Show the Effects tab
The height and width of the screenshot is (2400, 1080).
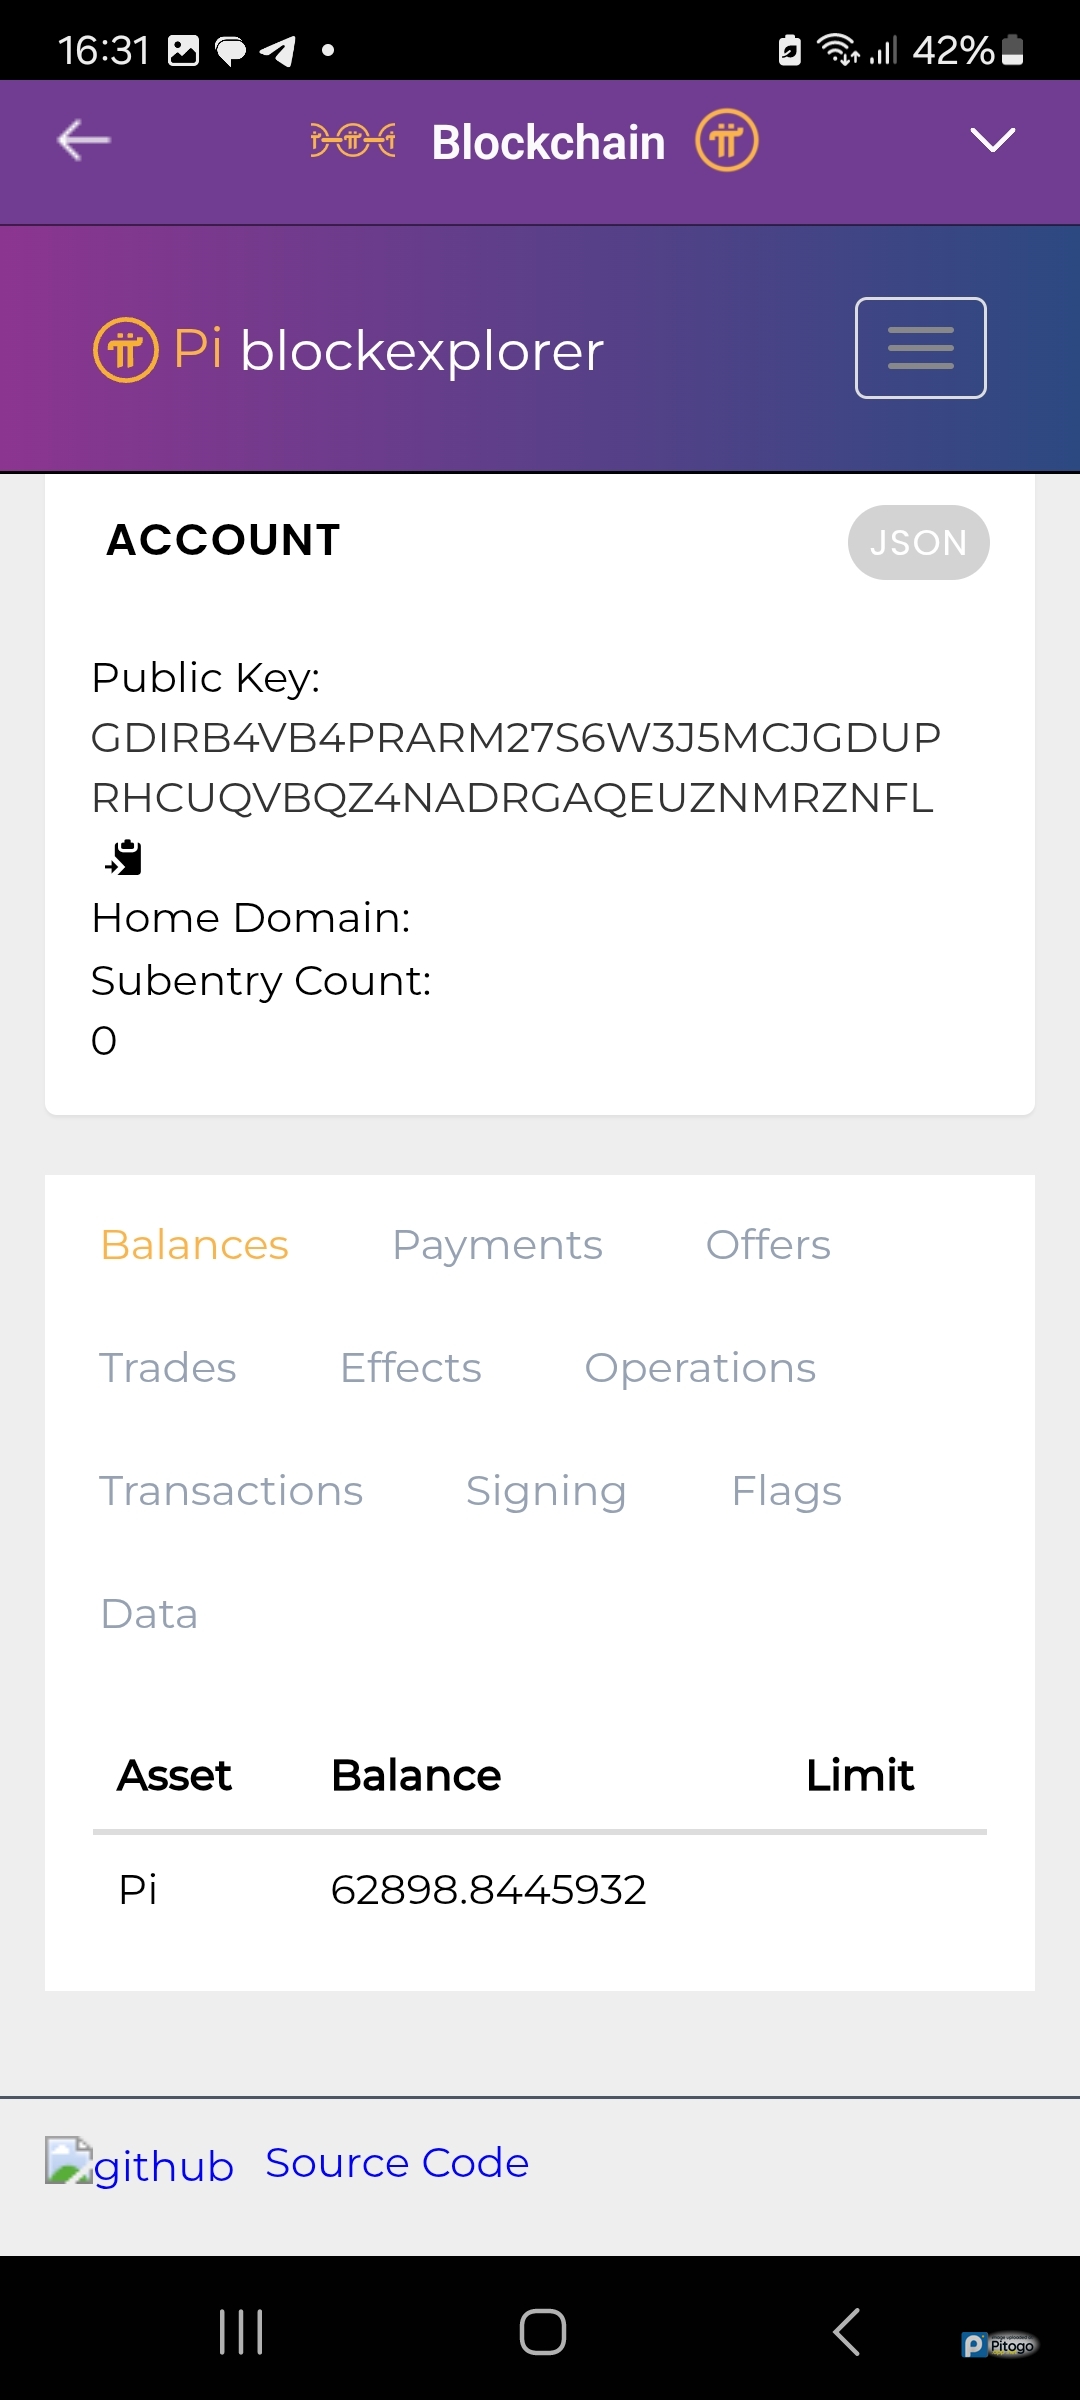click(x=410, y=1368)
